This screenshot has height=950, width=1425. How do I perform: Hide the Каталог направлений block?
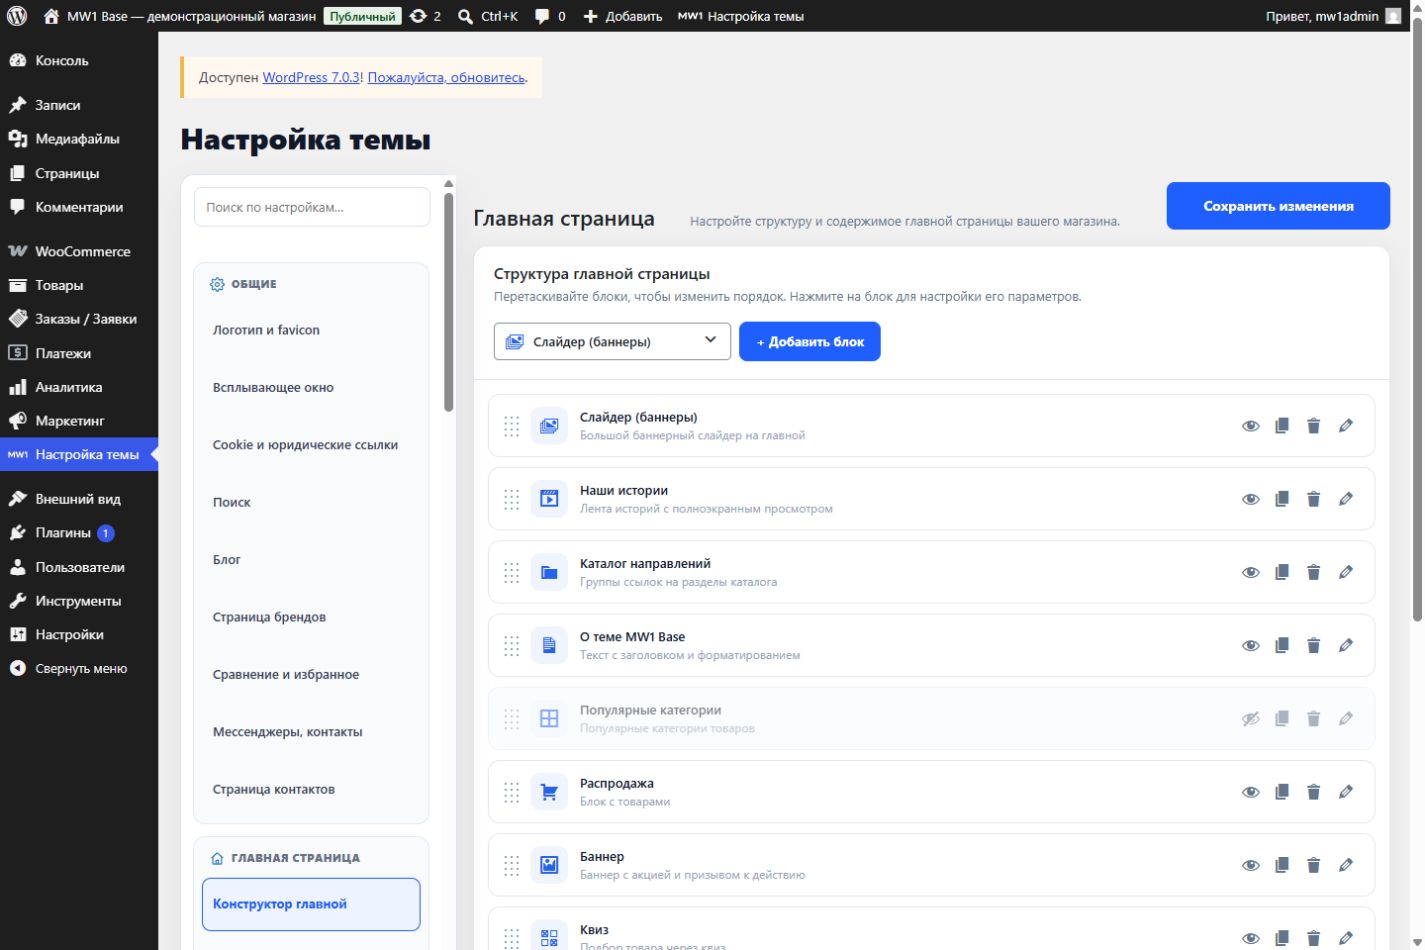click(1250, 572)
